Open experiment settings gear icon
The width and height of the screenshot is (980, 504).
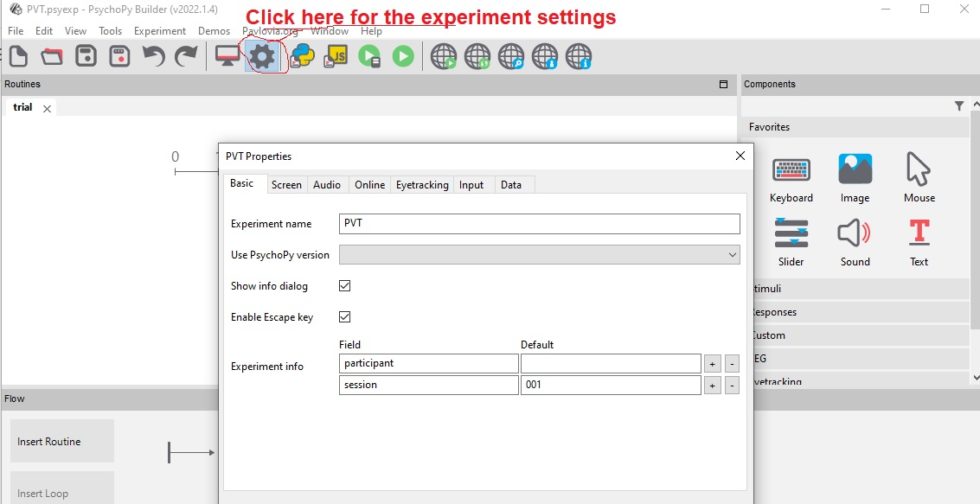[262, 57]
